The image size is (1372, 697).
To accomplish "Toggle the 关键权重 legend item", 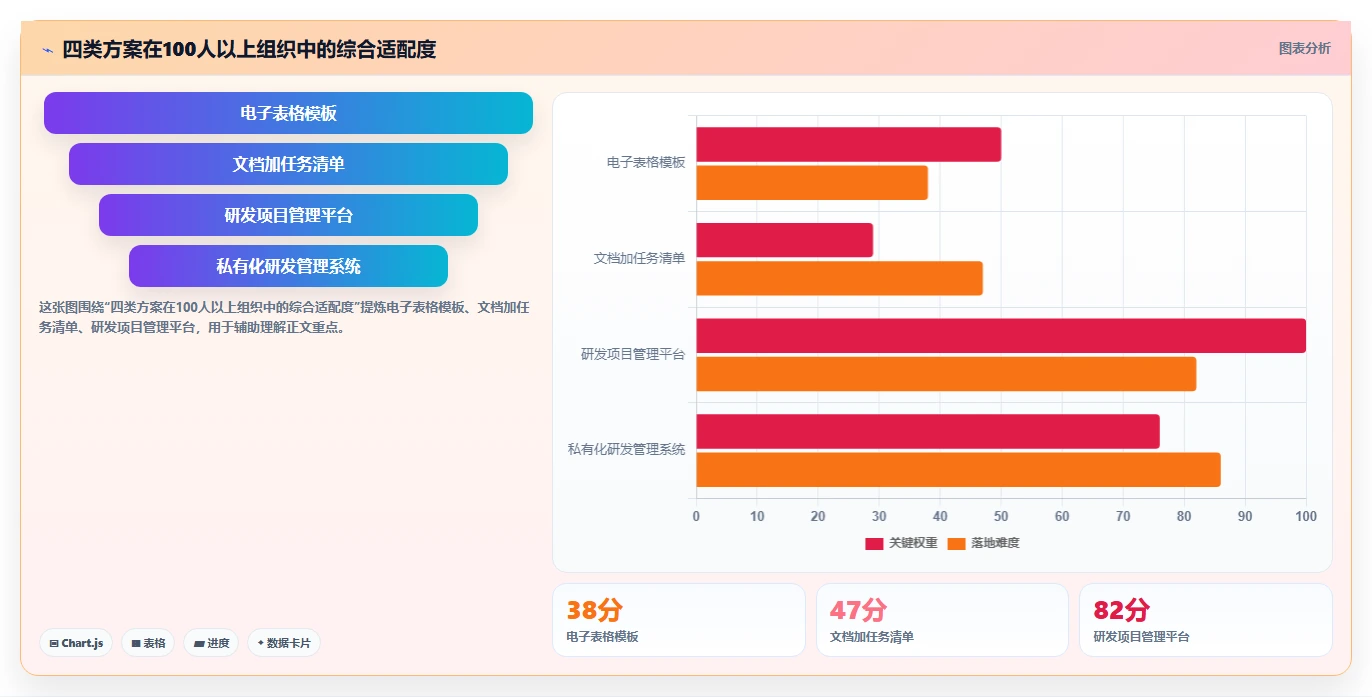I will coord(901,543).
